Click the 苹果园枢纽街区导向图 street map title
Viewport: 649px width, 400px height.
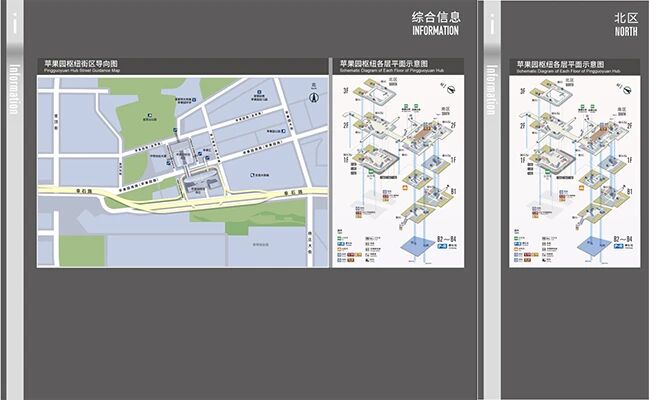pyautogui.click(x=82, y=63)
